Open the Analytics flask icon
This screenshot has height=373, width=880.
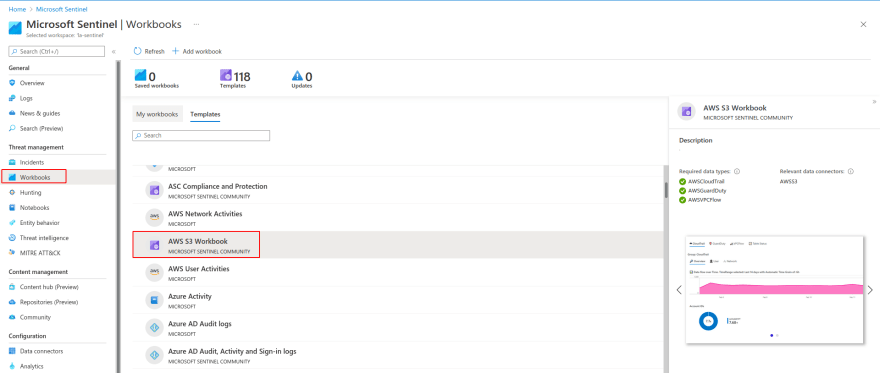click(x=12, y=366)
